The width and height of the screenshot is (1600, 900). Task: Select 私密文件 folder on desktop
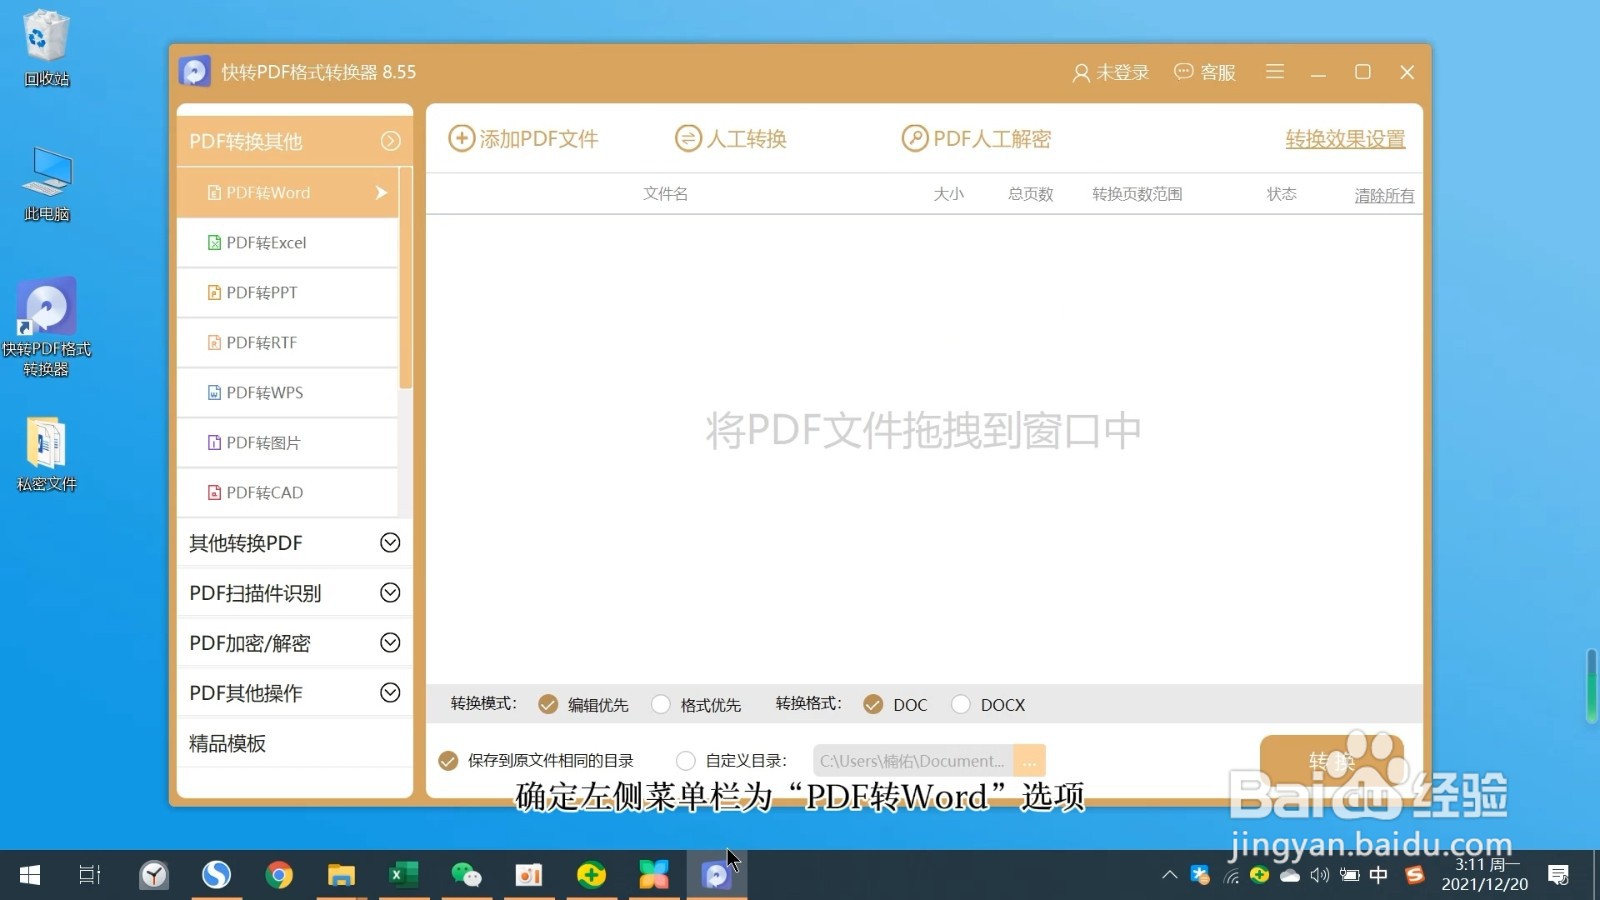pos(46,455)
